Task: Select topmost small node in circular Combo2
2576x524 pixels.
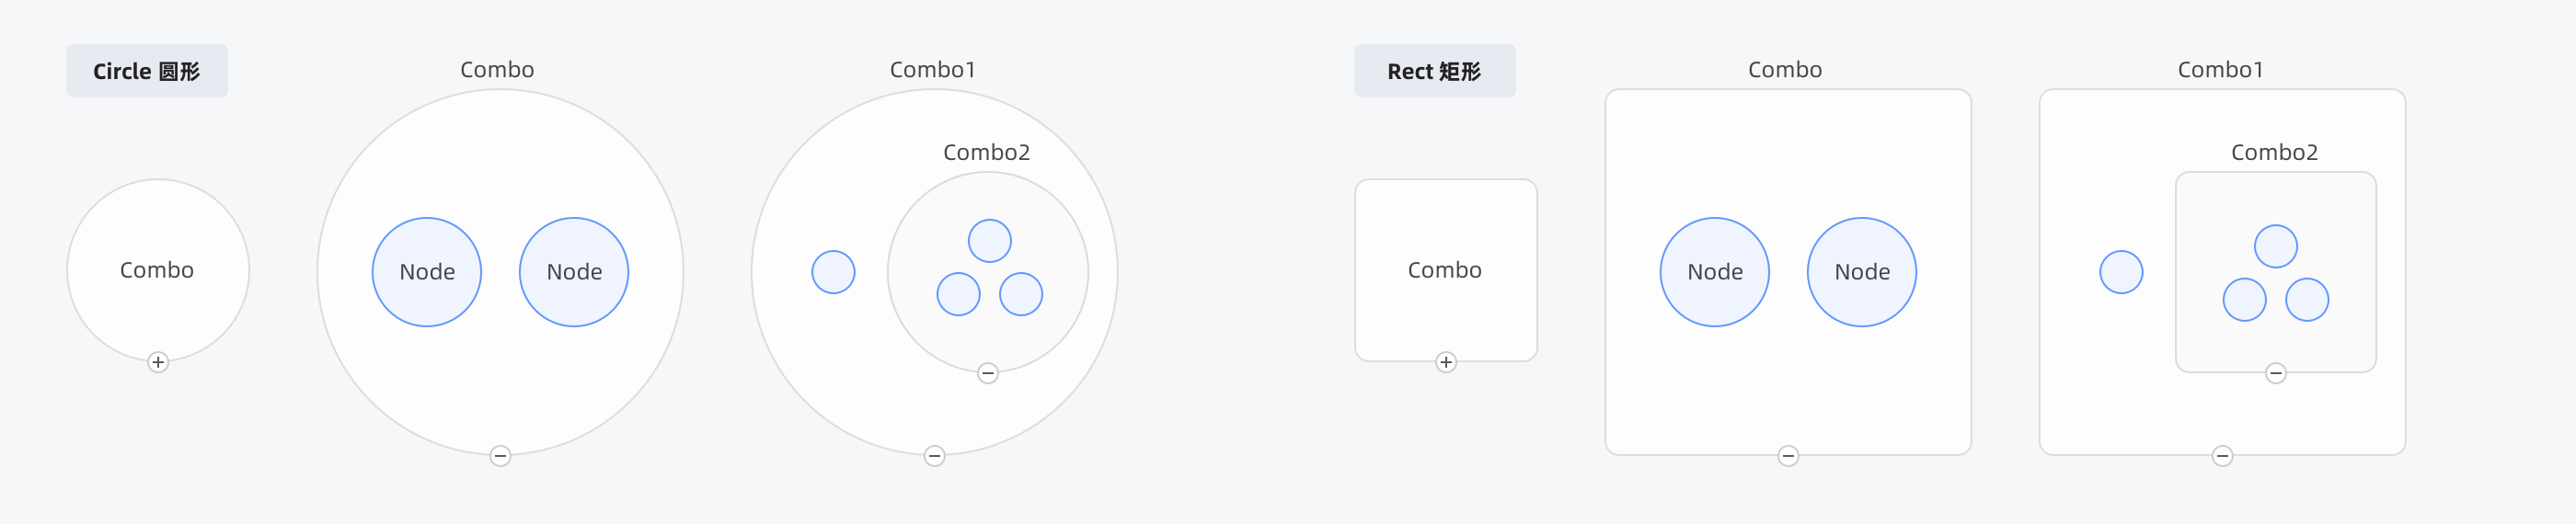Action: (990, 241)
